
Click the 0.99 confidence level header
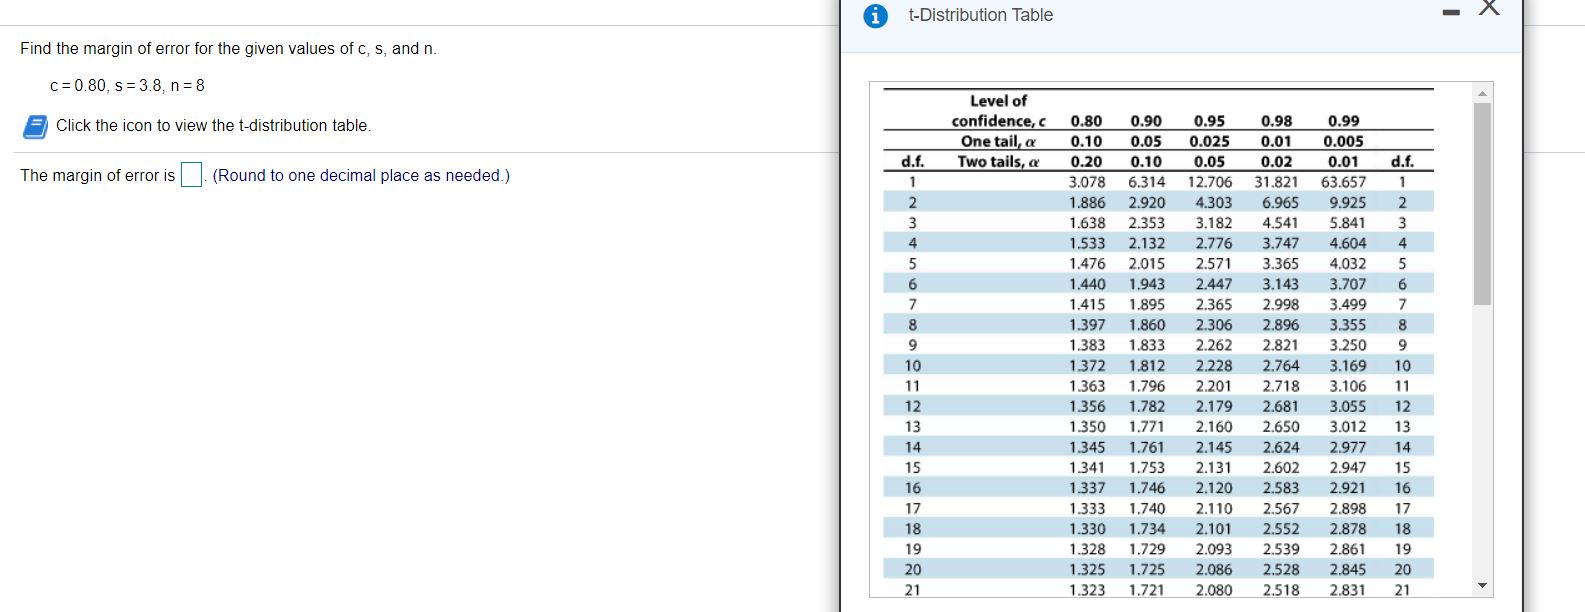pyautogui.click(x=1343, y=121)
